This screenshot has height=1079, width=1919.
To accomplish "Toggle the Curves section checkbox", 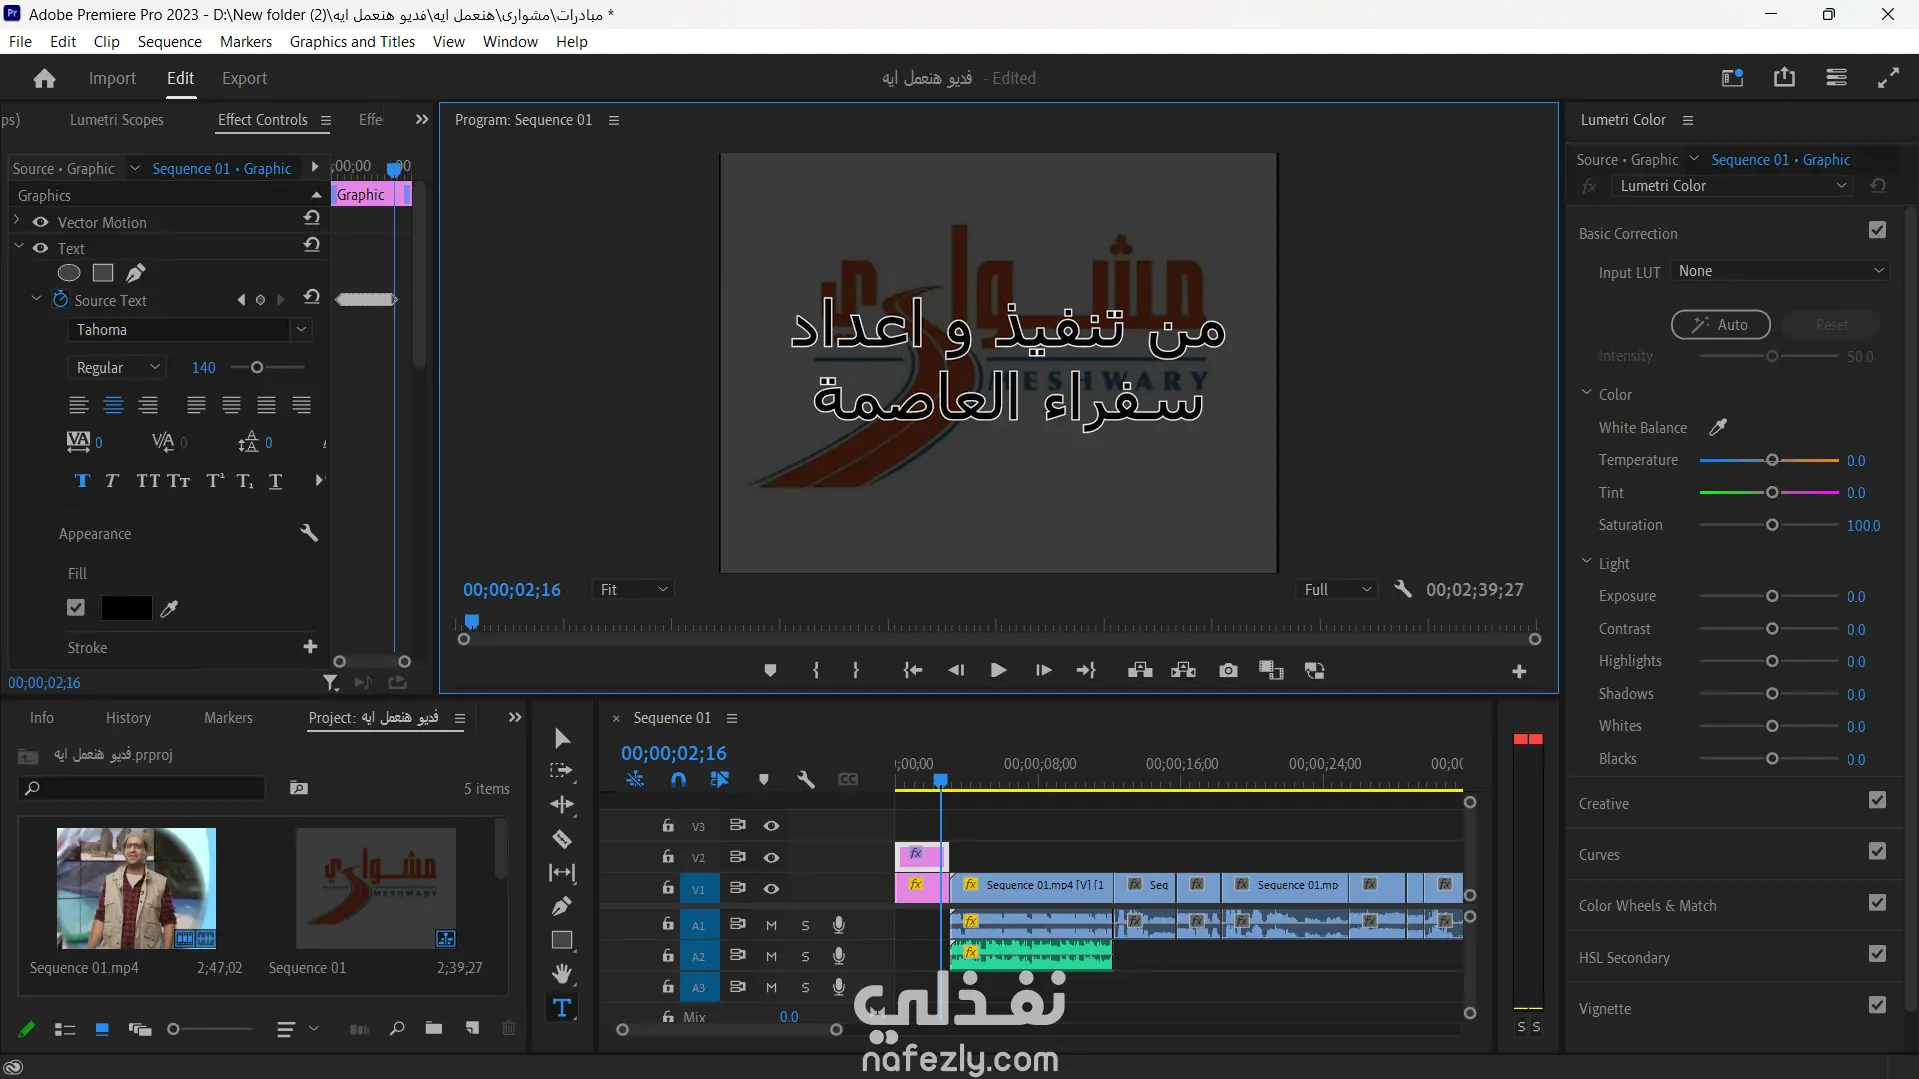I will click(1877, 852).
